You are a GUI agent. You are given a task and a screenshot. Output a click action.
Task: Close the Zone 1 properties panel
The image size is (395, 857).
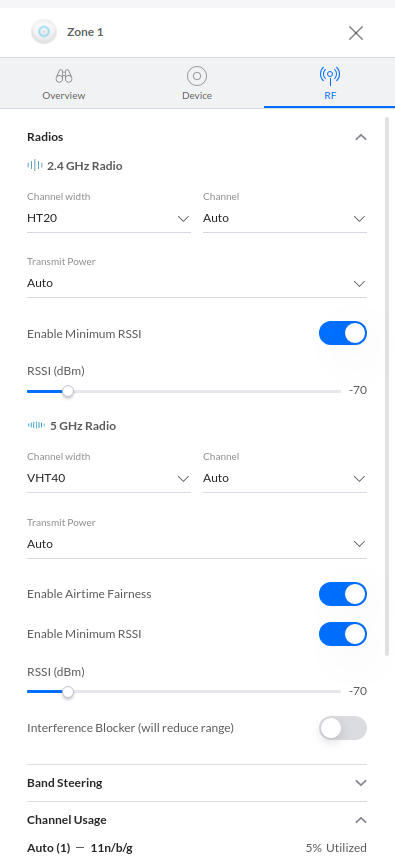[356, 33]
